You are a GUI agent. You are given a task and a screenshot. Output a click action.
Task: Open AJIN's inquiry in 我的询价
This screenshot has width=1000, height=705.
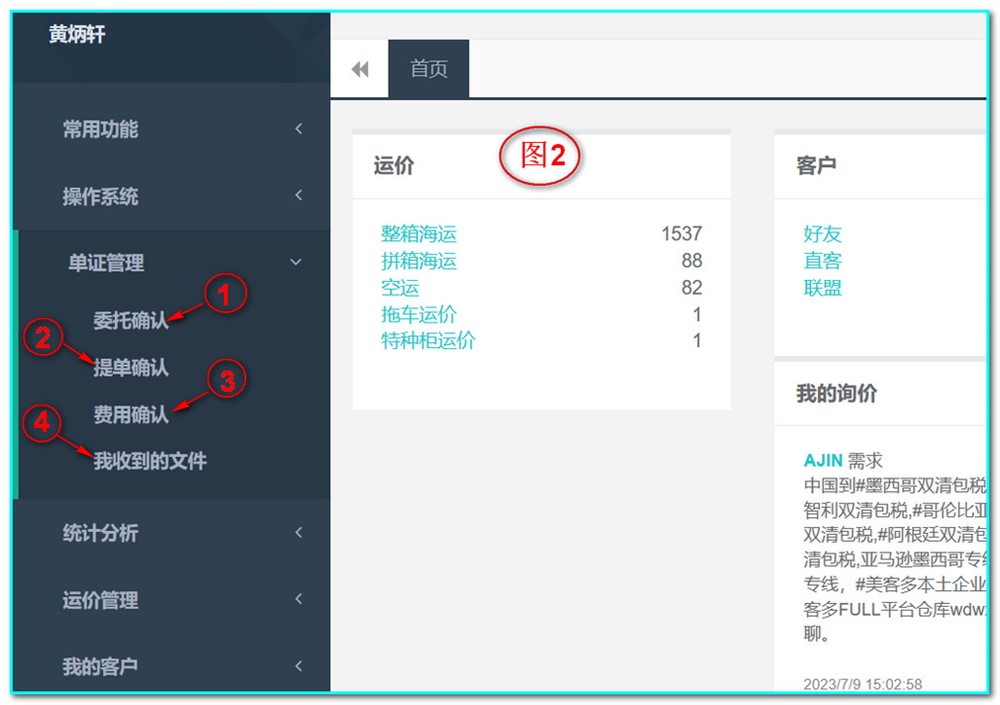tap(824, 461)
